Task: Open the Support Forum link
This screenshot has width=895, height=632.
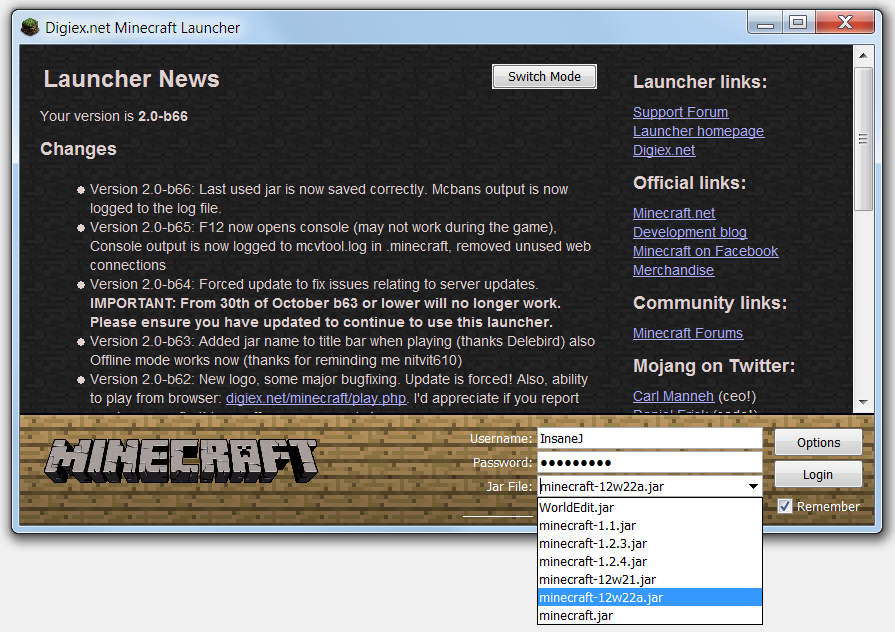Action: tap(680, 112)
